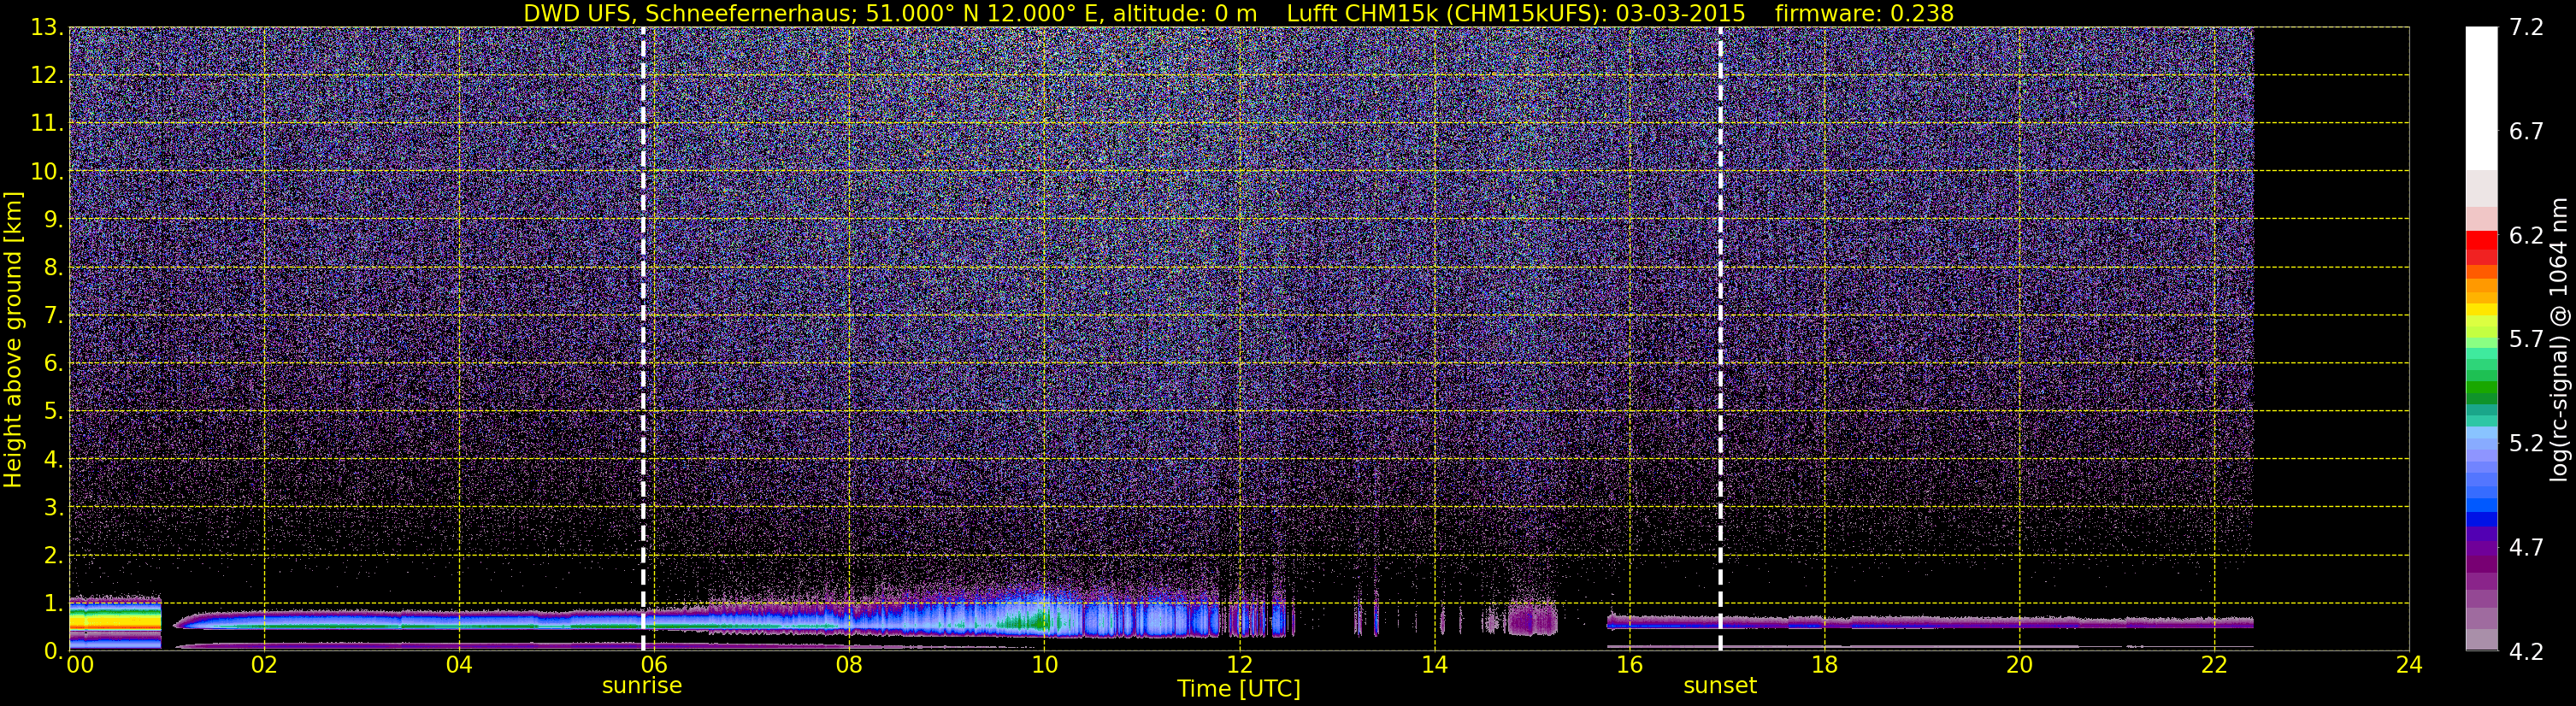
Task: Click height axis tick '12.' on left axis
Action: click(x=47, y=75)
